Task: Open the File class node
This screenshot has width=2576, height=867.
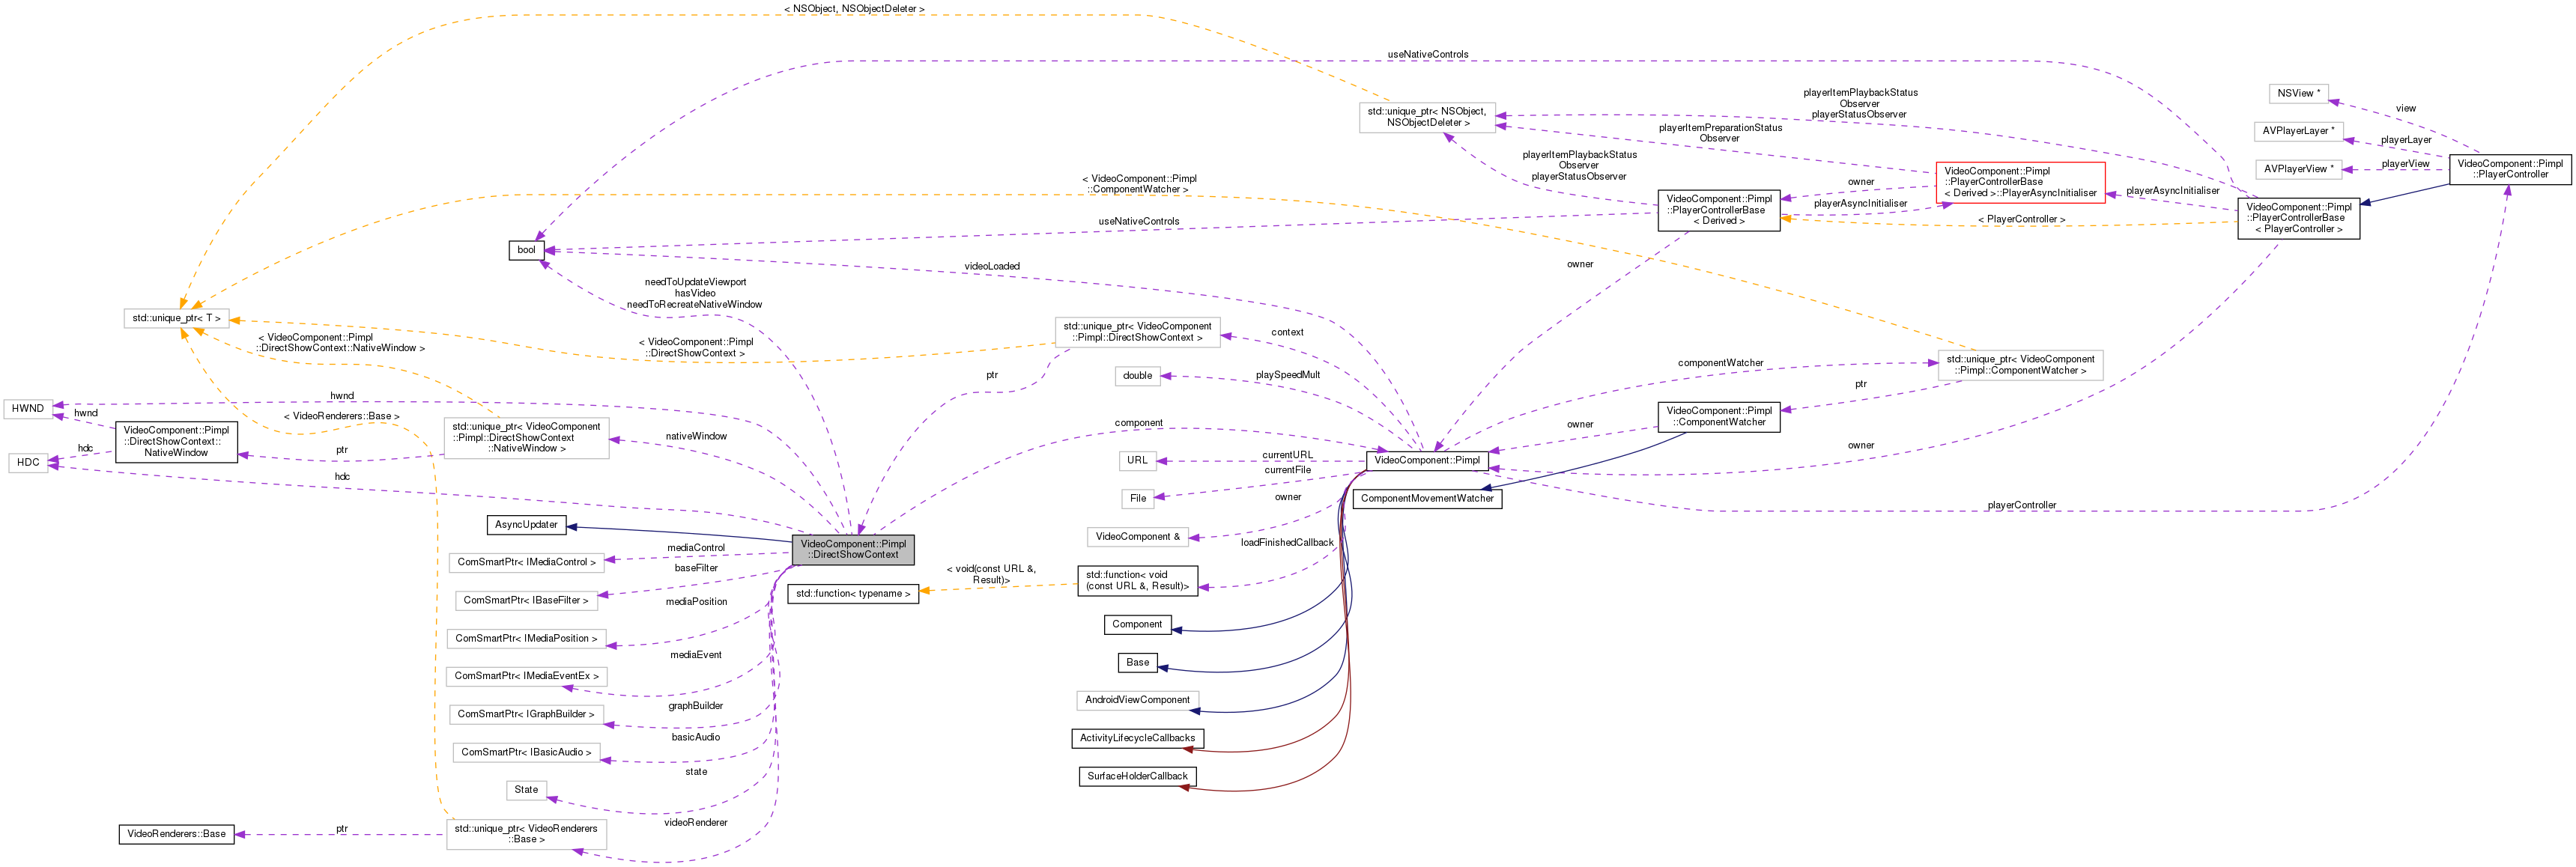Action: [1137, 498]
